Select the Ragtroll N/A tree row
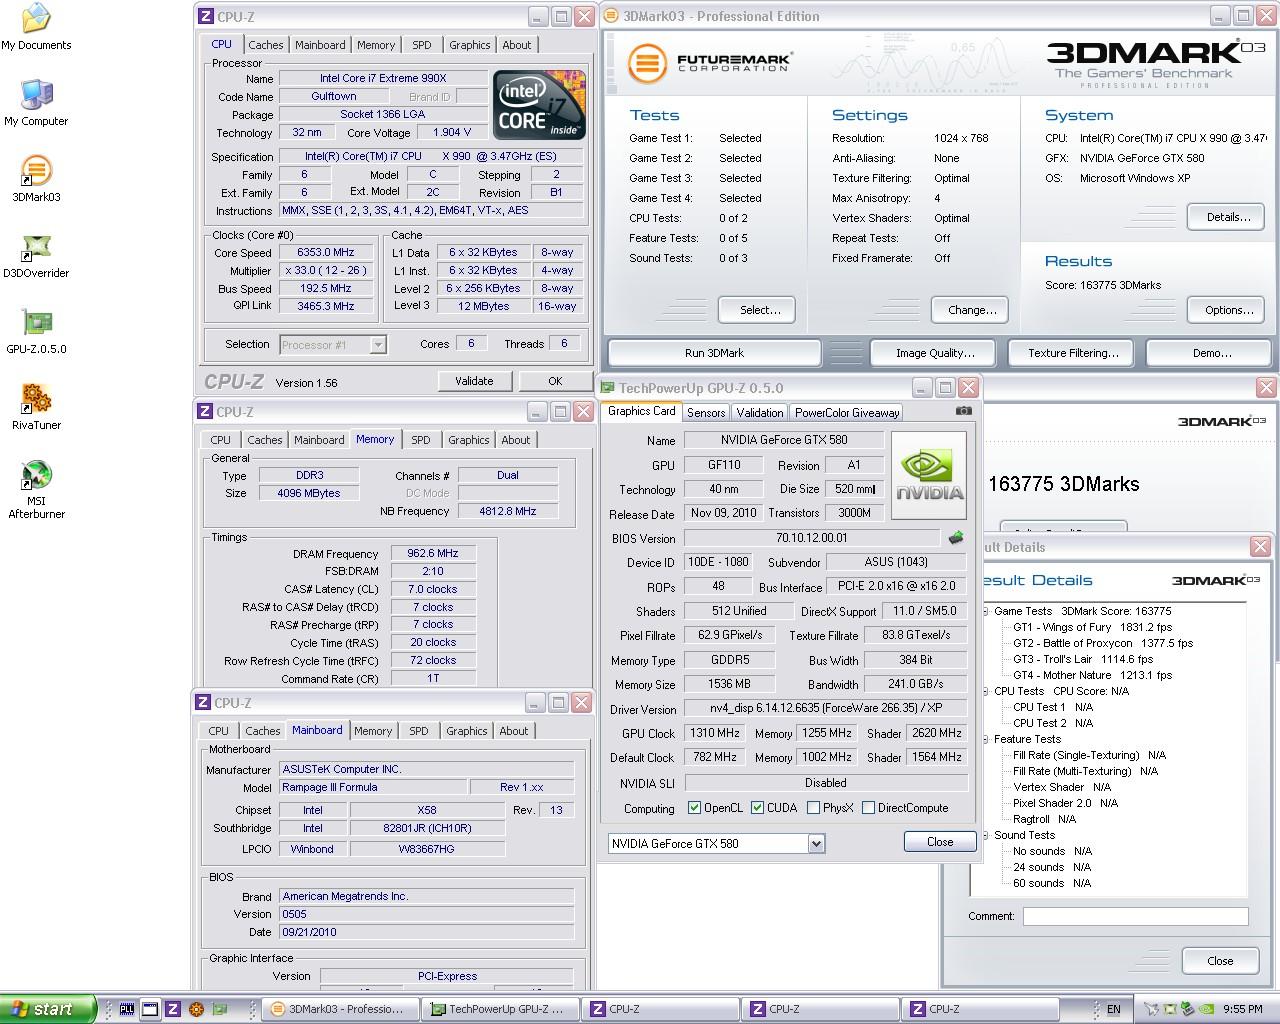The width and height of the screenshot is (1280, 1024). coord(1044,819)
